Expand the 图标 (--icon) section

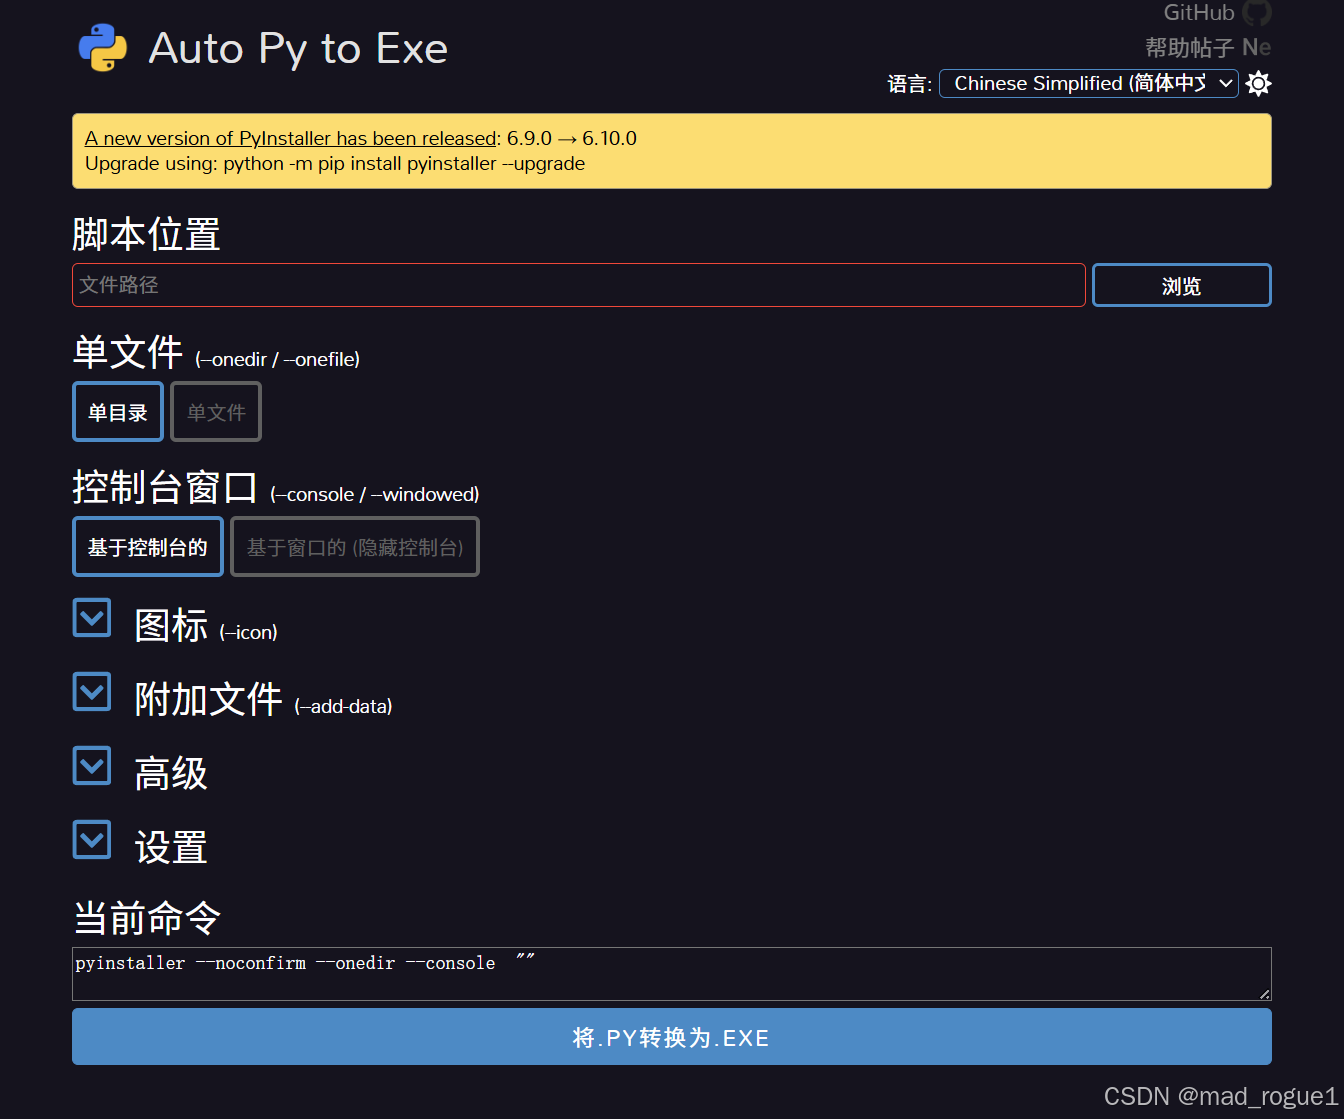[x=91, y=618]
